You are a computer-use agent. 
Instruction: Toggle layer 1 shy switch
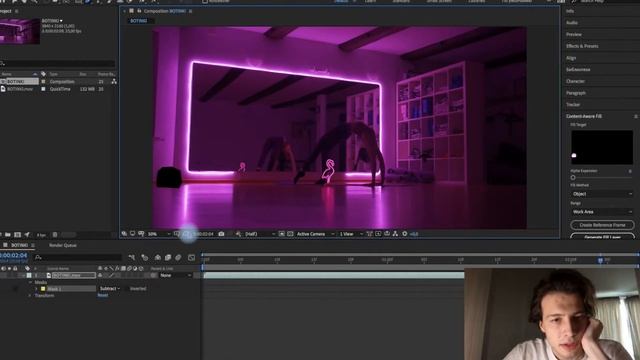(x=100, y=276)
